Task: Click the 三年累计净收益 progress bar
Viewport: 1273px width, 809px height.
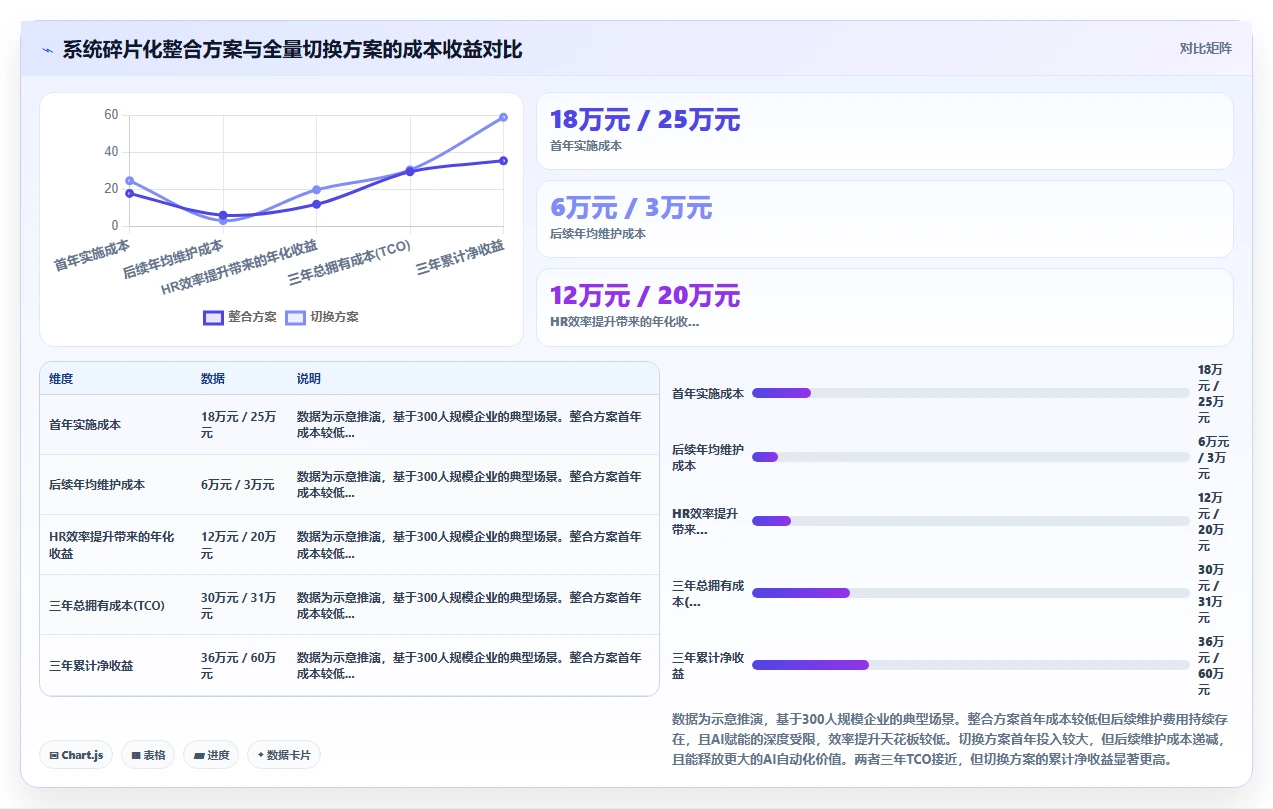Action: 970,665
